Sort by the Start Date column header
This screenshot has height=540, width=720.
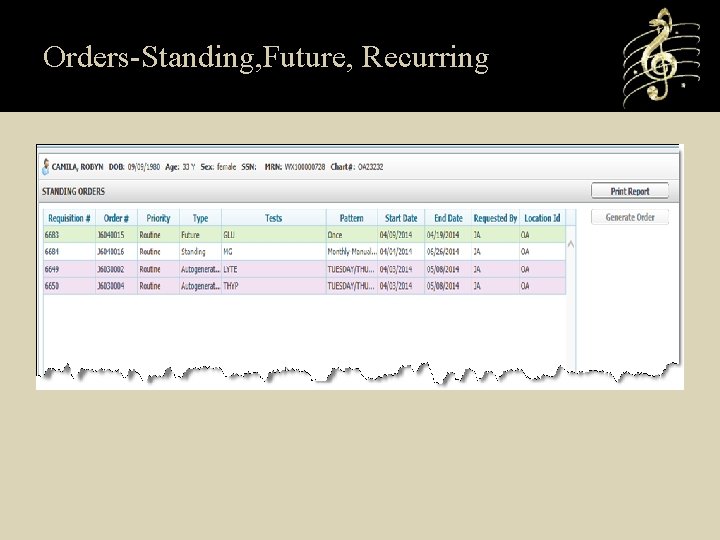(401, 218)
